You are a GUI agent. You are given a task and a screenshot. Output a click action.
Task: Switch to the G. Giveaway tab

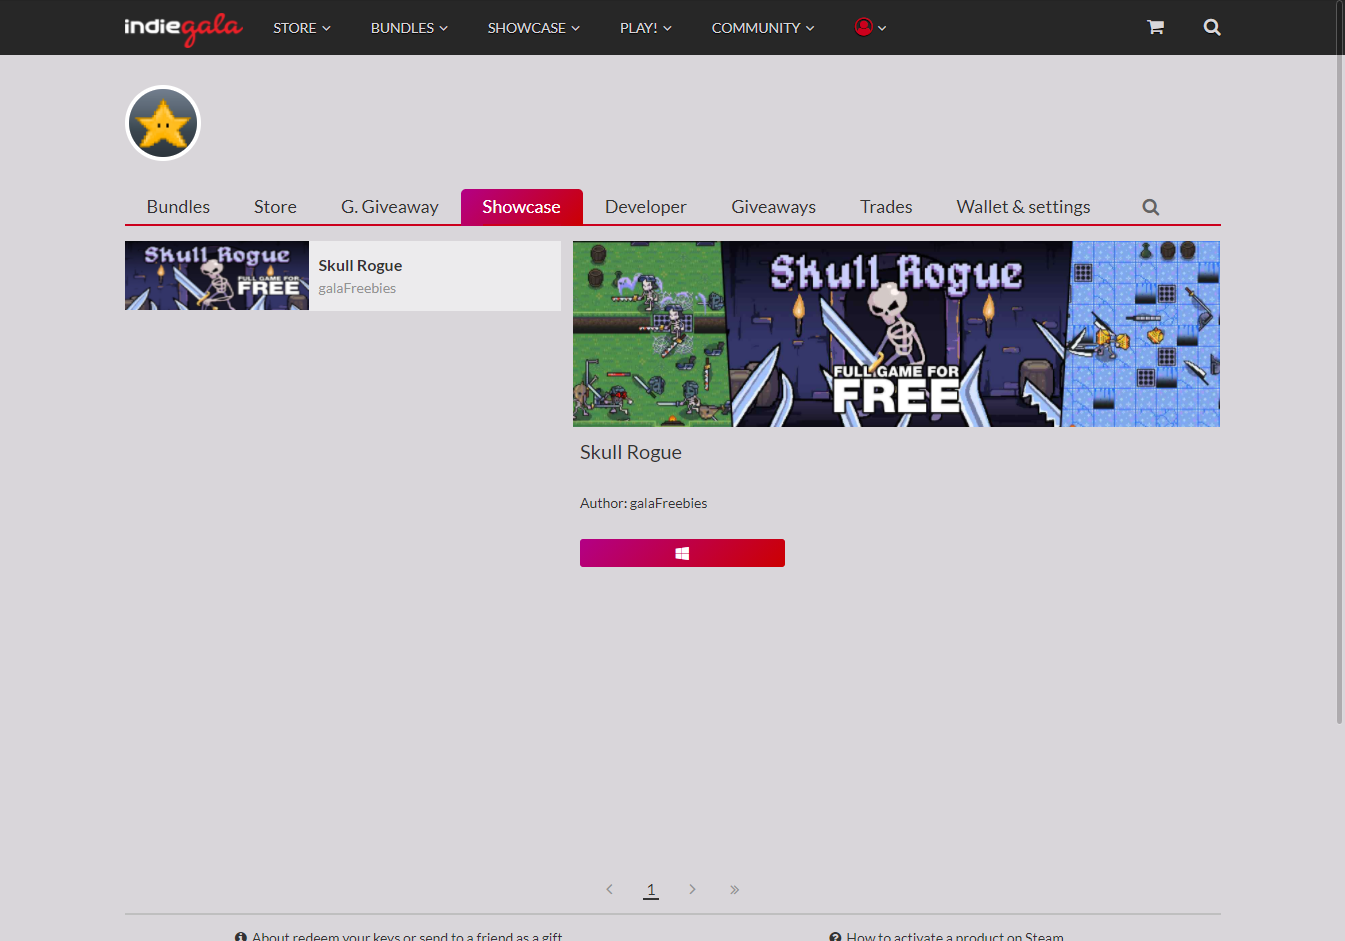pos(390,207)
